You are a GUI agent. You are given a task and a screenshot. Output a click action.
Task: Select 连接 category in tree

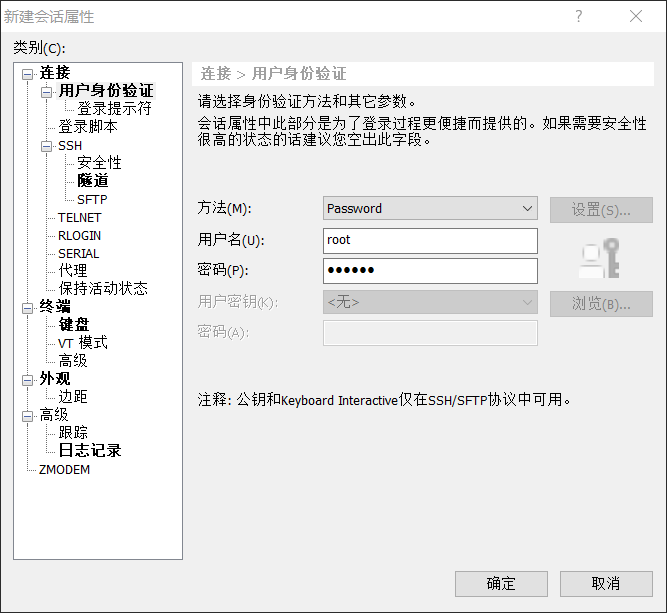click(55, 73)
